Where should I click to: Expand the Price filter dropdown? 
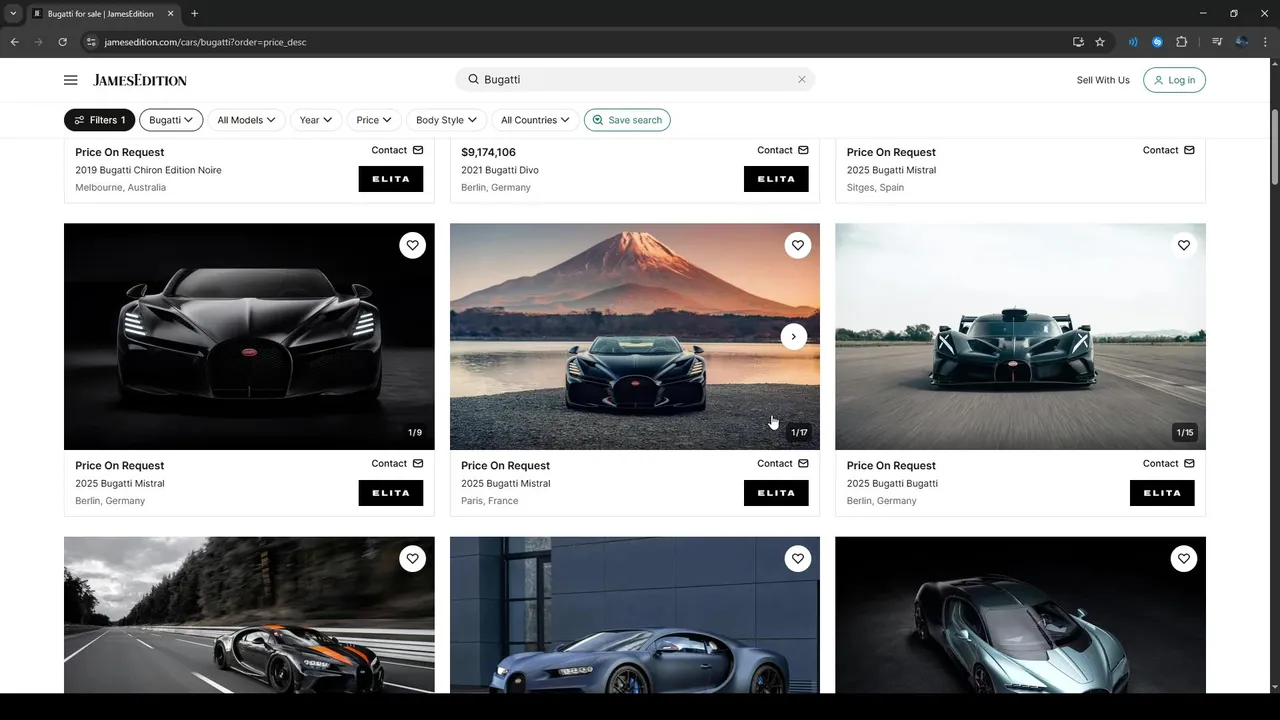pos(374,120)
